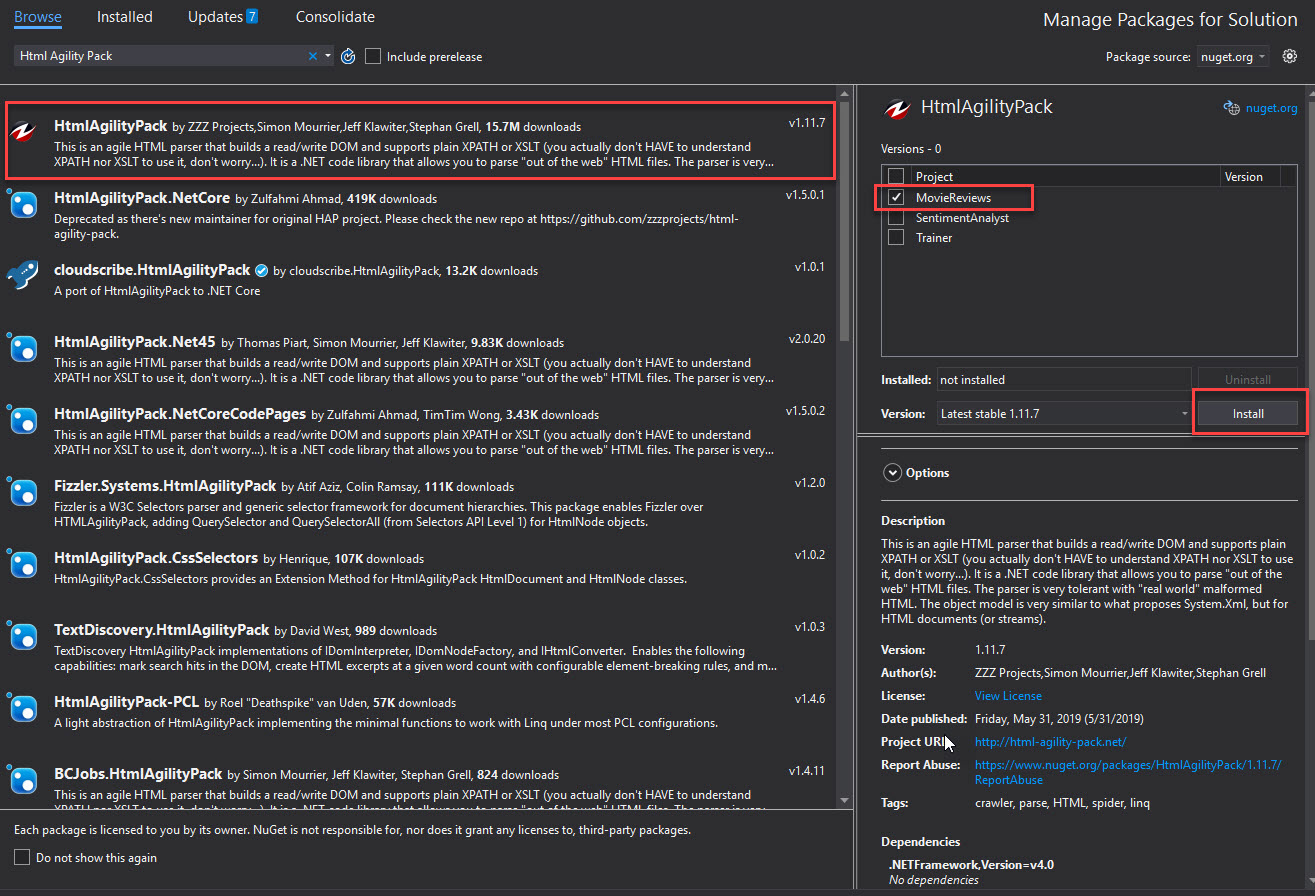Open the Version Latest stable 1.11.7 dropdown
Image resolution: width=1315 pixels, height=896 pixels.
[1063, 413]
